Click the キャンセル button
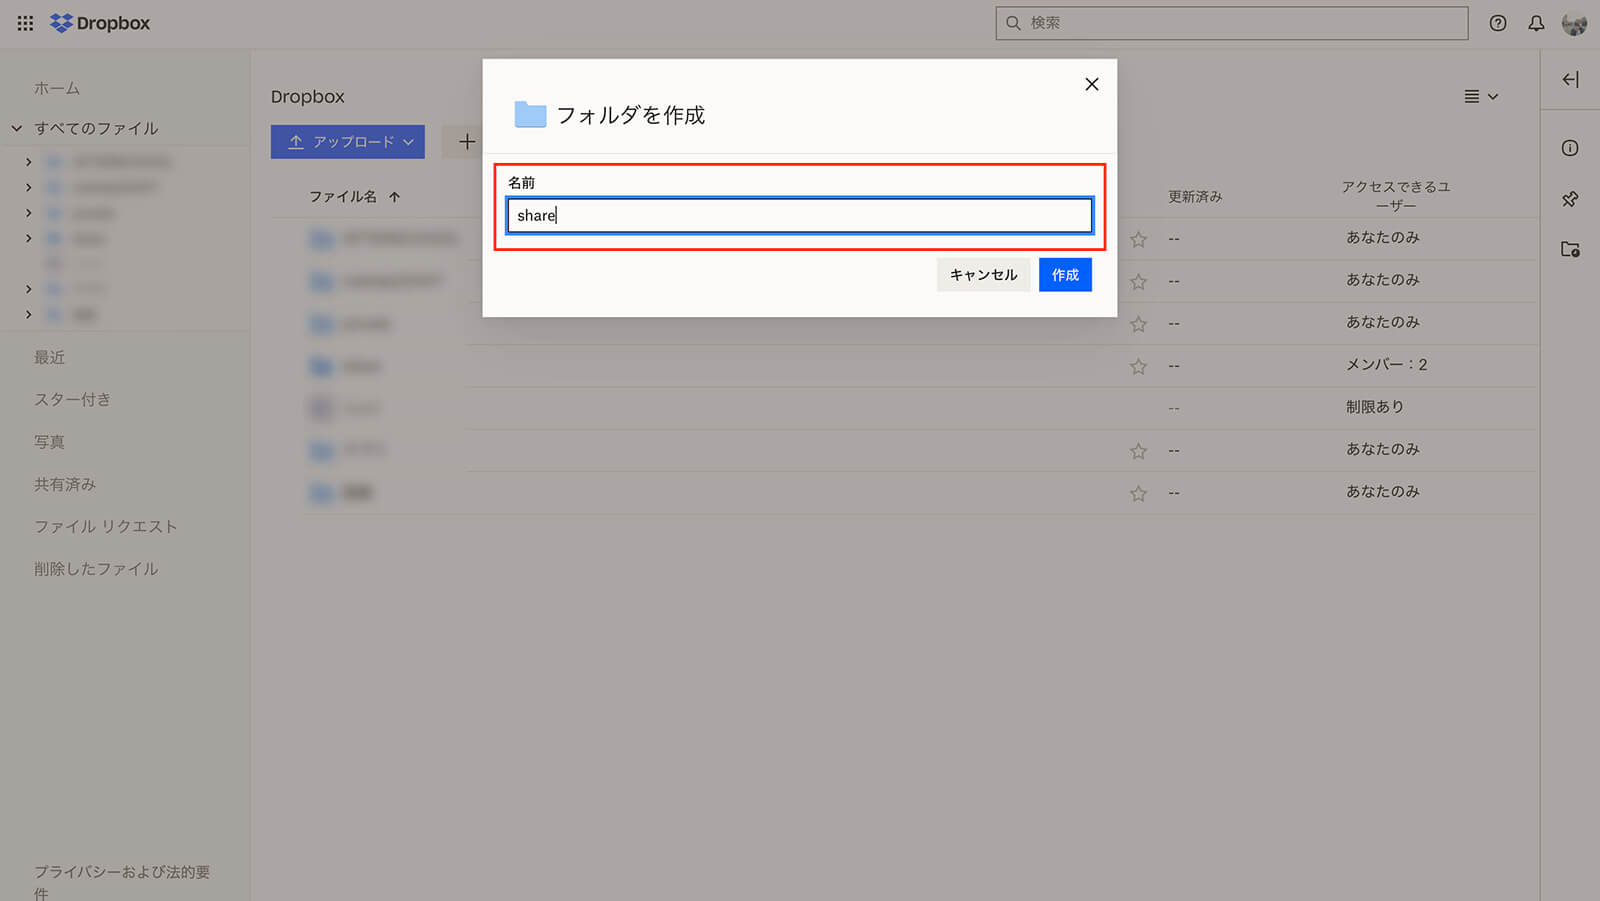 point(983,275)
